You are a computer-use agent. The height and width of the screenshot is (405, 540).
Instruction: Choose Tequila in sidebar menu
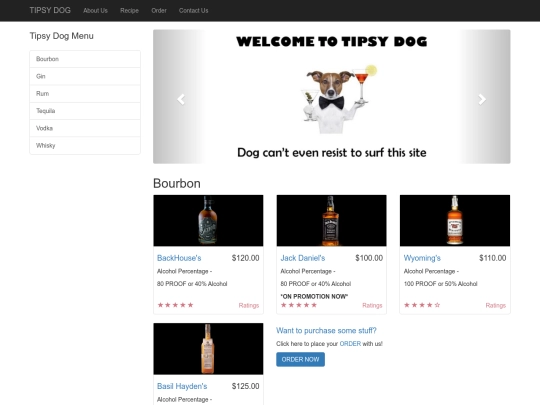(x=85, y=111)
